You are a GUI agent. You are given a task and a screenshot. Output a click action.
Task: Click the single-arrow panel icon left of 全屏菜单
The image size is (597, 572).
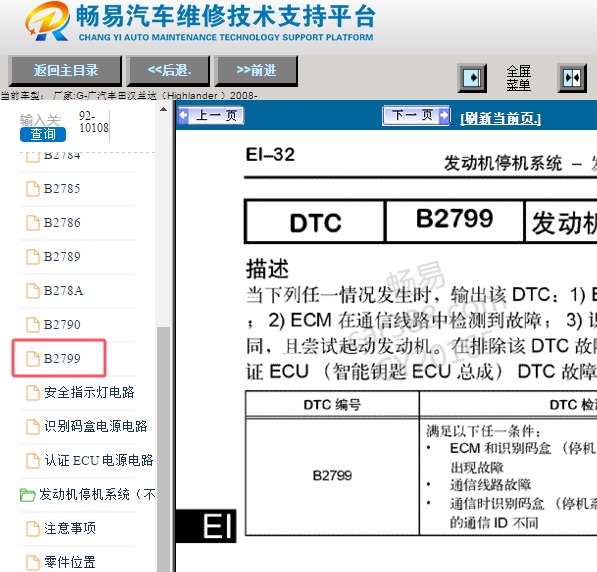(x=472, y=78)
